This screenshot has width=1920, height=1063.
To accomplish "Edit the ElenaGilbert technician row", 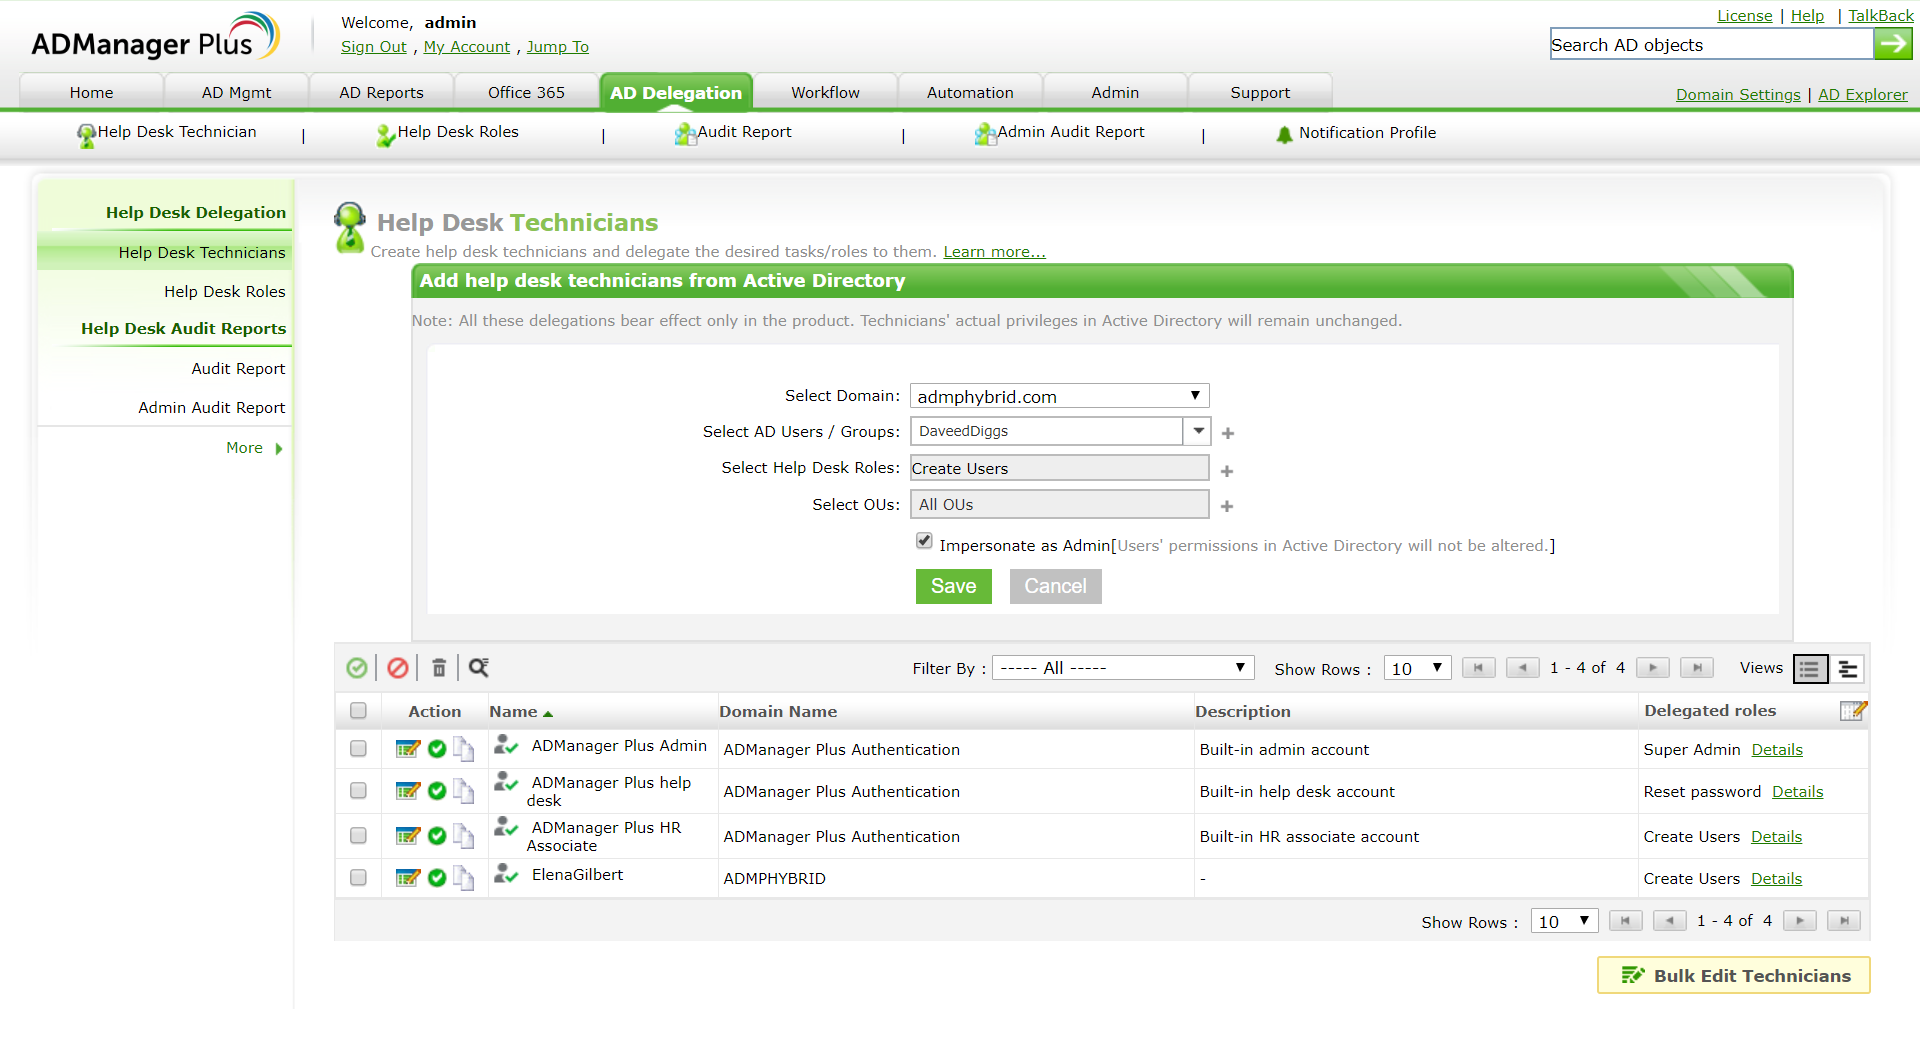I will point(408,878).
